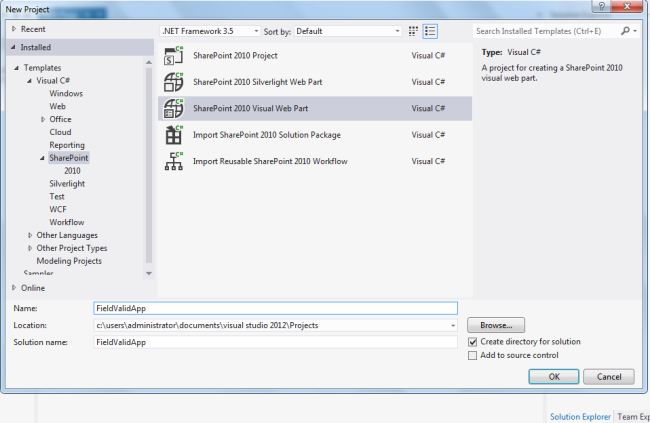This screenshot has height=423, width=650.
Task: Open the Location path dropdown arrow
Action: point(453,326)
